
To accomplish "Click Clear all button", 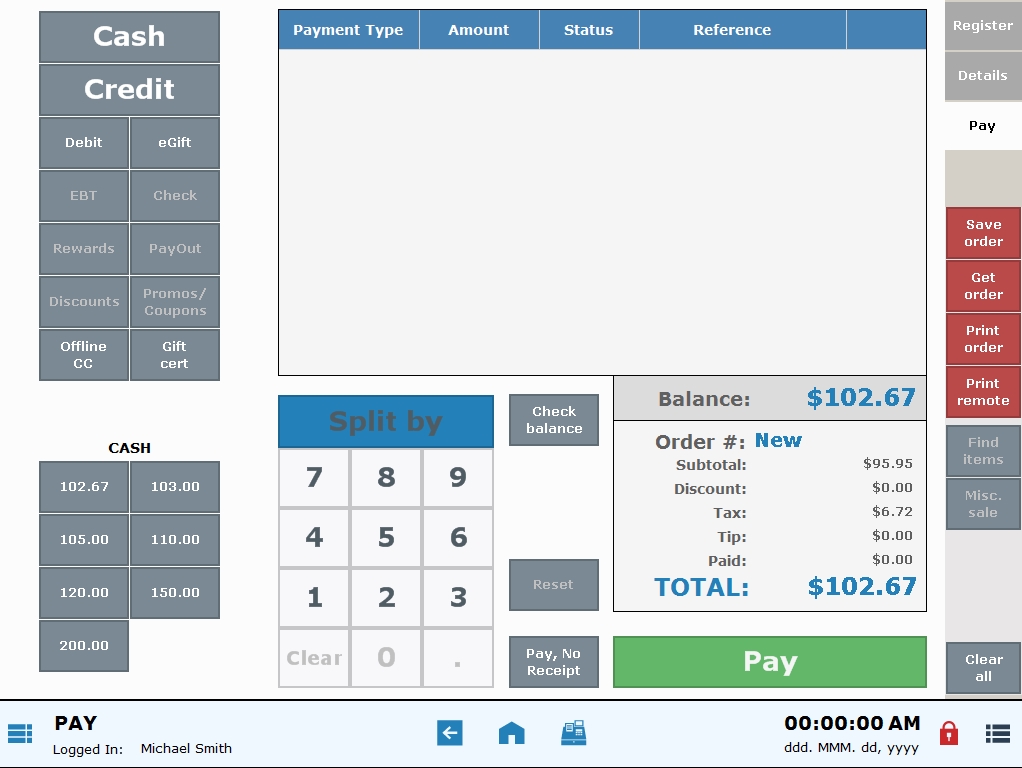I will coord(983,668).
